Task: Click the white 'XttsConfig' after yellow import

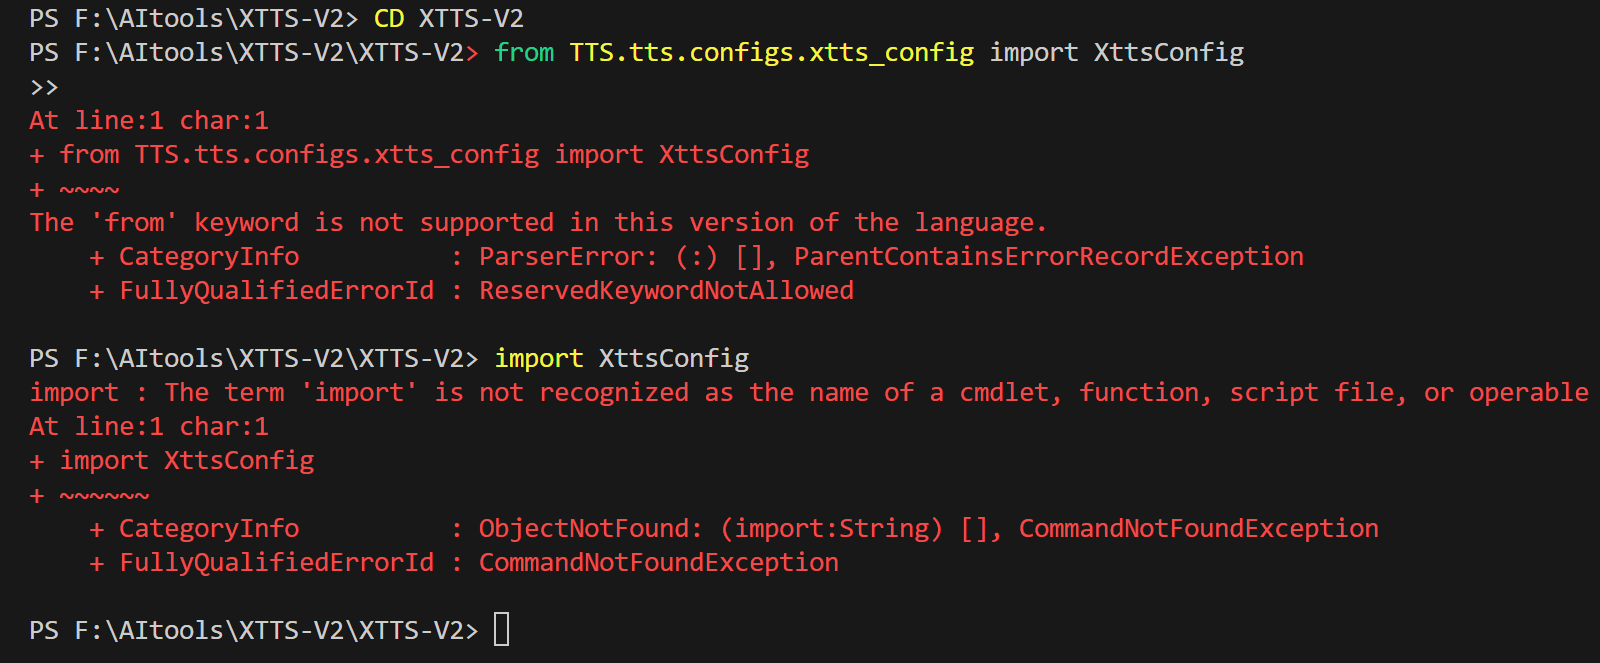Action: 674,358
